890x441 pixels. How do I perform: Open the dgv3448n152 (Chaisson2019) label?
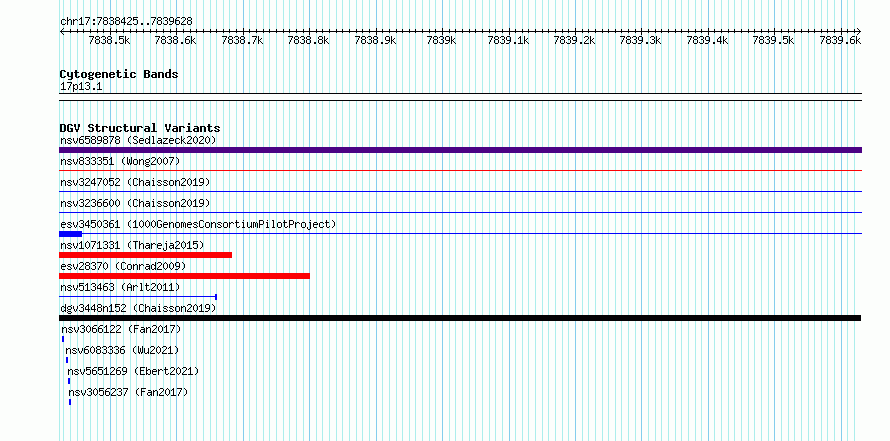(x=138, y=308)
